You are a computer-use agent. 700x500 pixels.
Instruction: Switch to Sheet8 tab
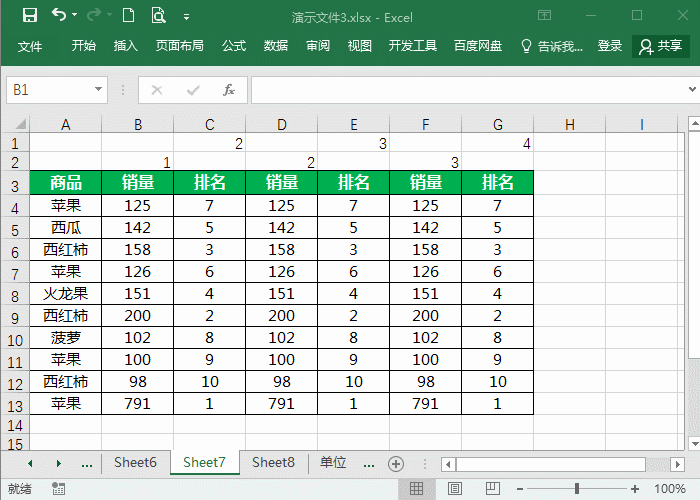273,462
